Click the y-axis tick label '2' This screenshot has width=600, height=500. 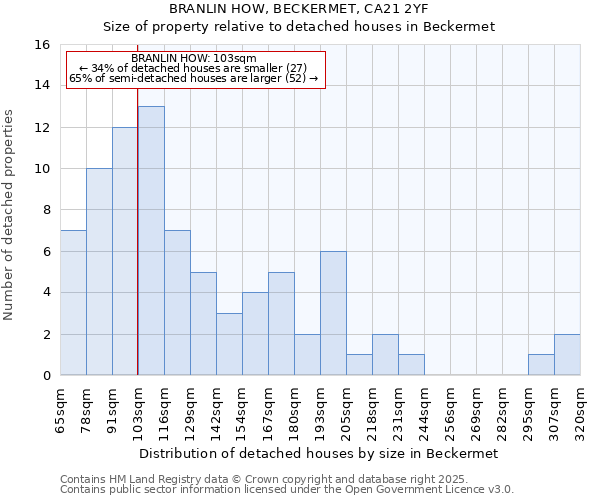tap(47, 334)
